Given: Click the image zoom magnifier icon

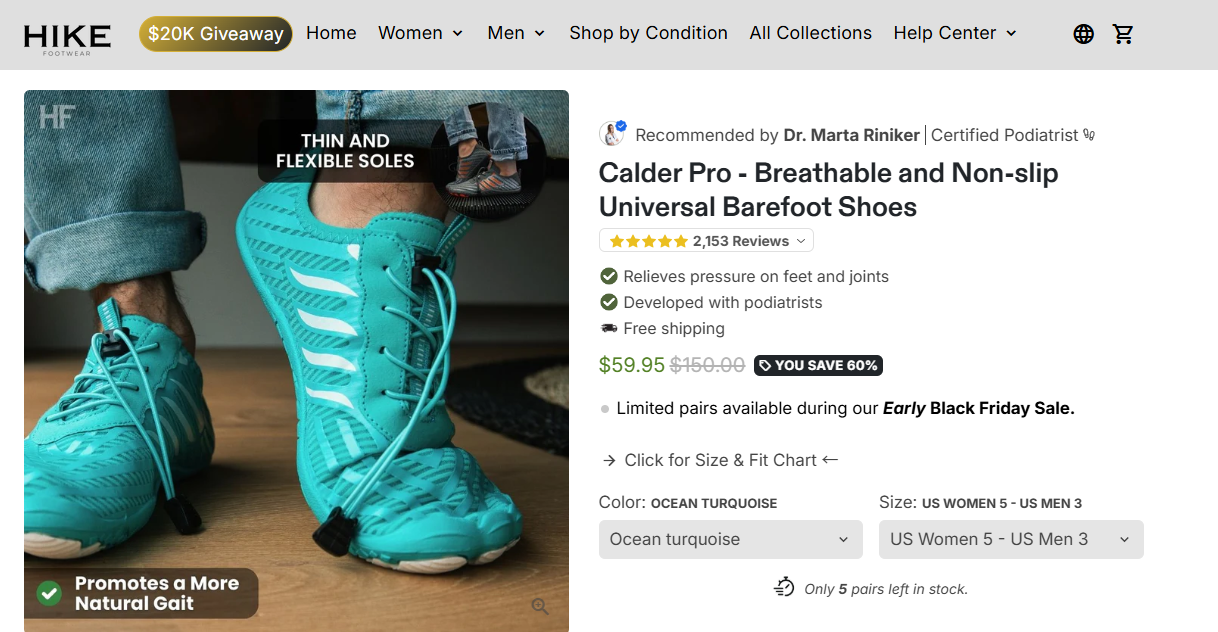Looking at the screenshot, I should tap(540, 606).
